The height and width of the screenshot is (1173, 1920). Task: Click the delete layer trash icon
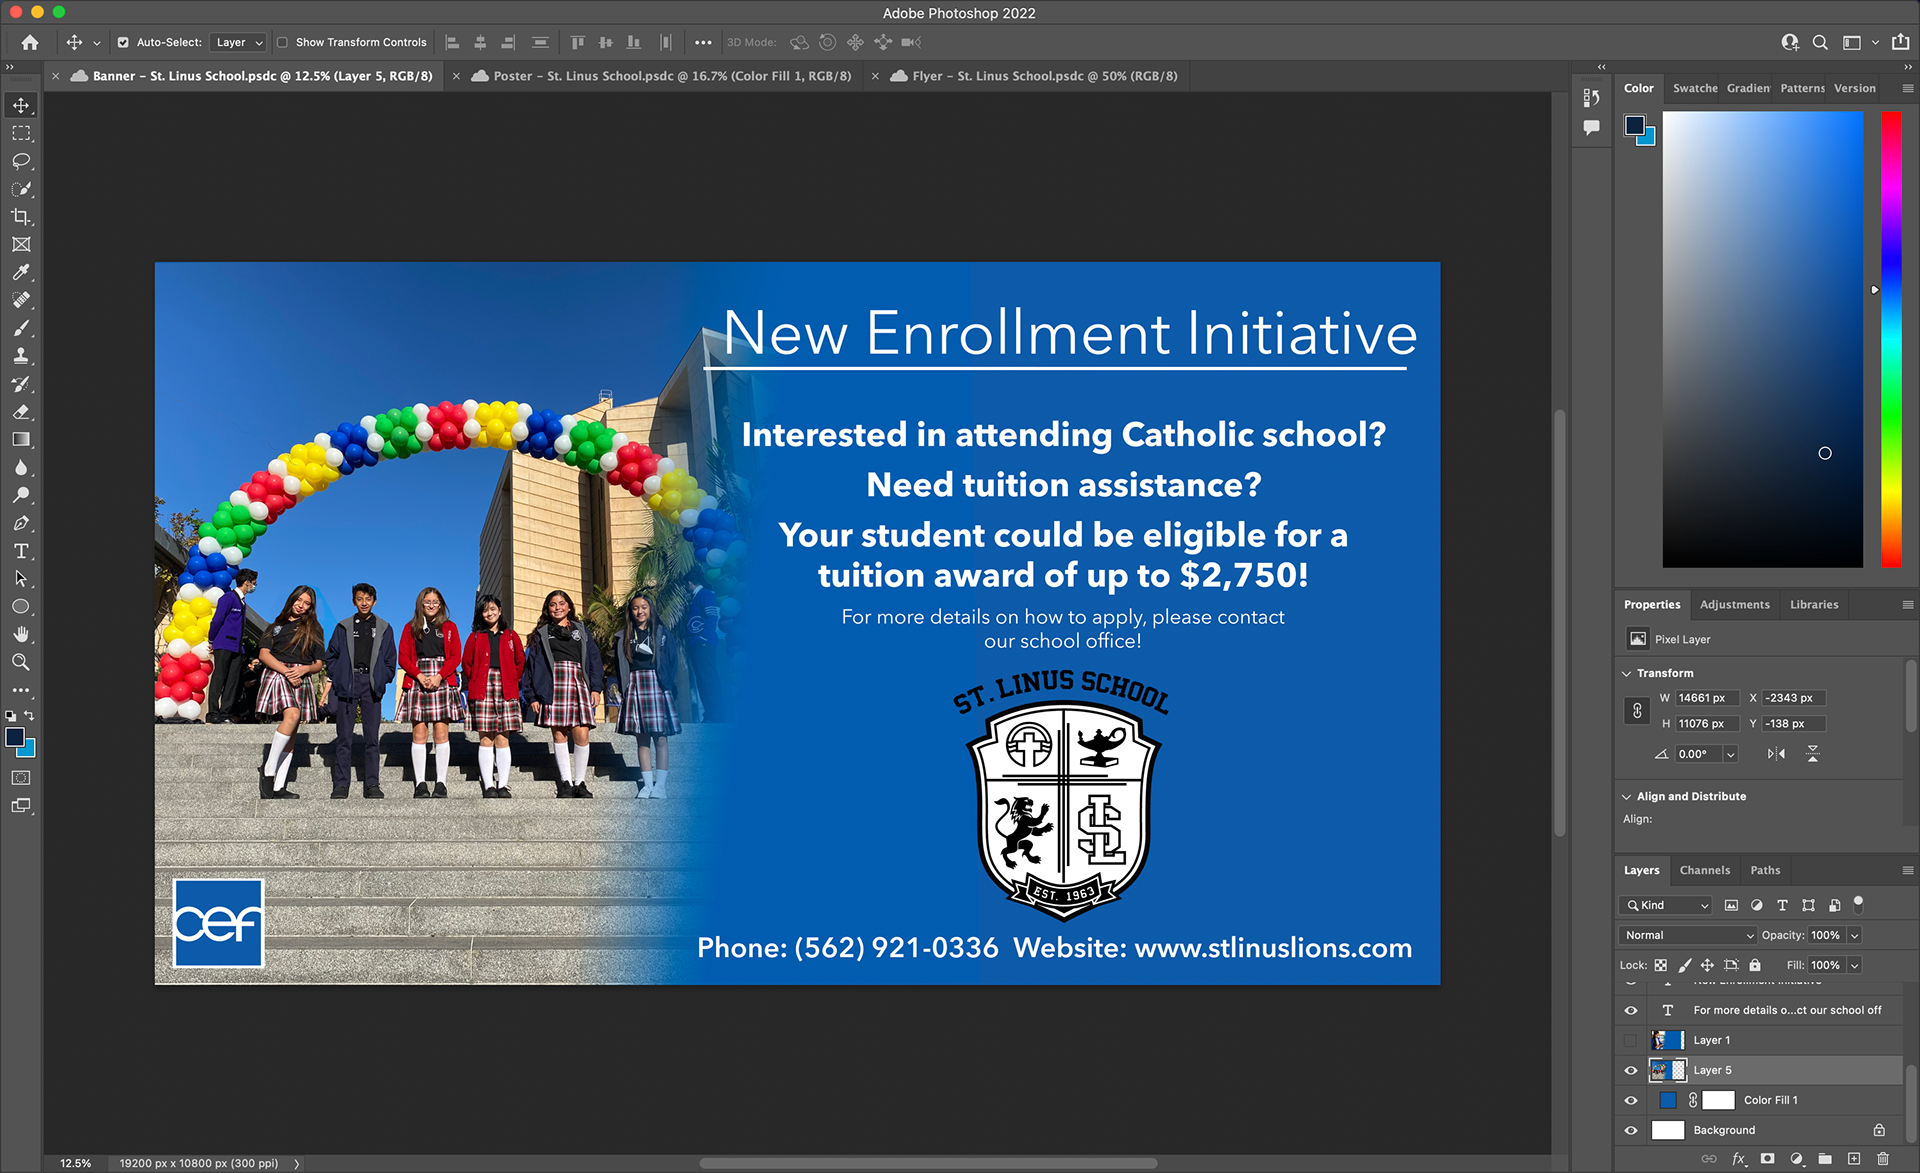[1883, 1159]
